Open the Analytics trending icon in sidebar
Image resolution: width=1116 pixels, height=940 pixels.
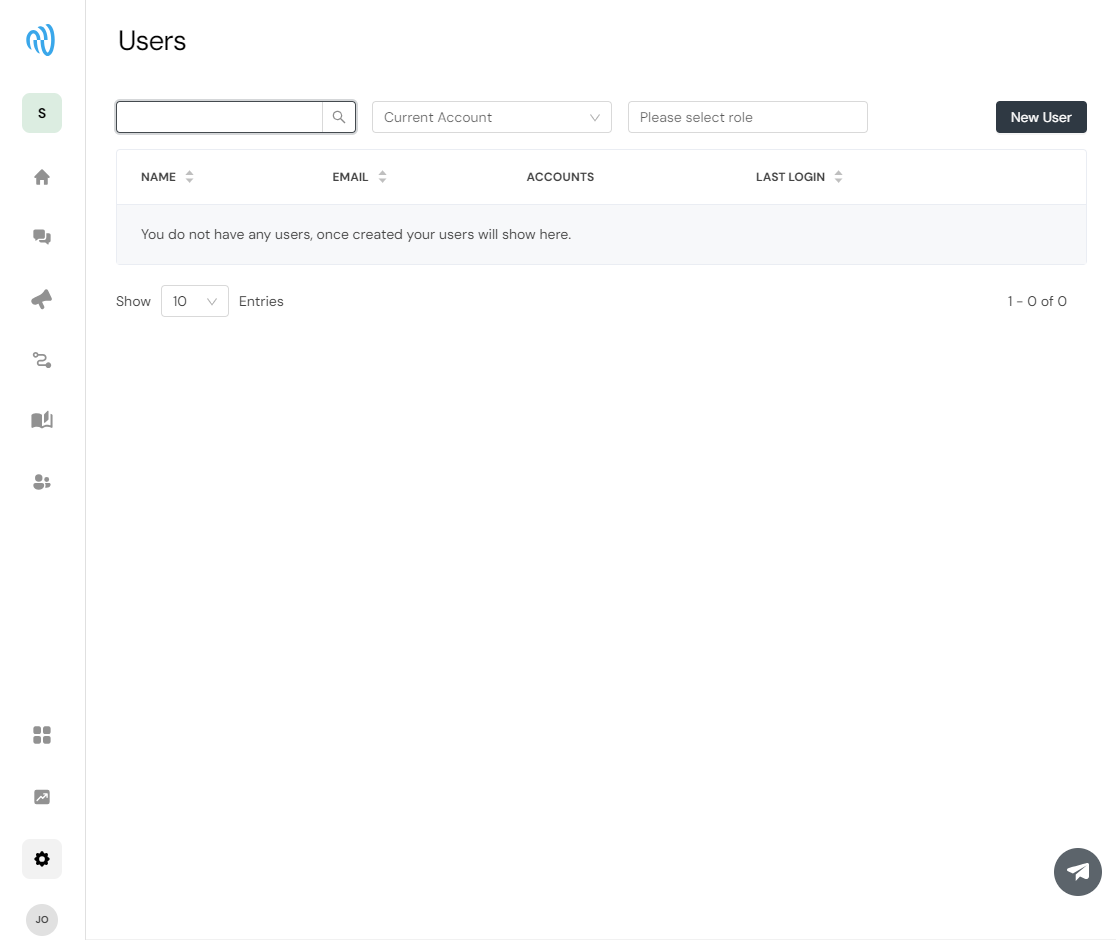click(x=42, y=797)
